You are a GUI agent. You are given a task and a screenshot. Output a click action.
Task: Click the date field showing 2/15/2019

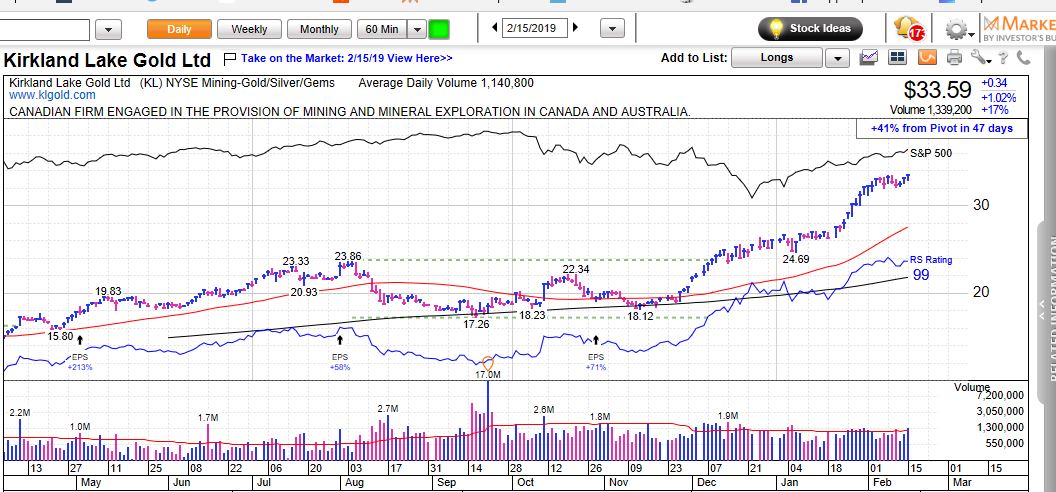[534, 28]
